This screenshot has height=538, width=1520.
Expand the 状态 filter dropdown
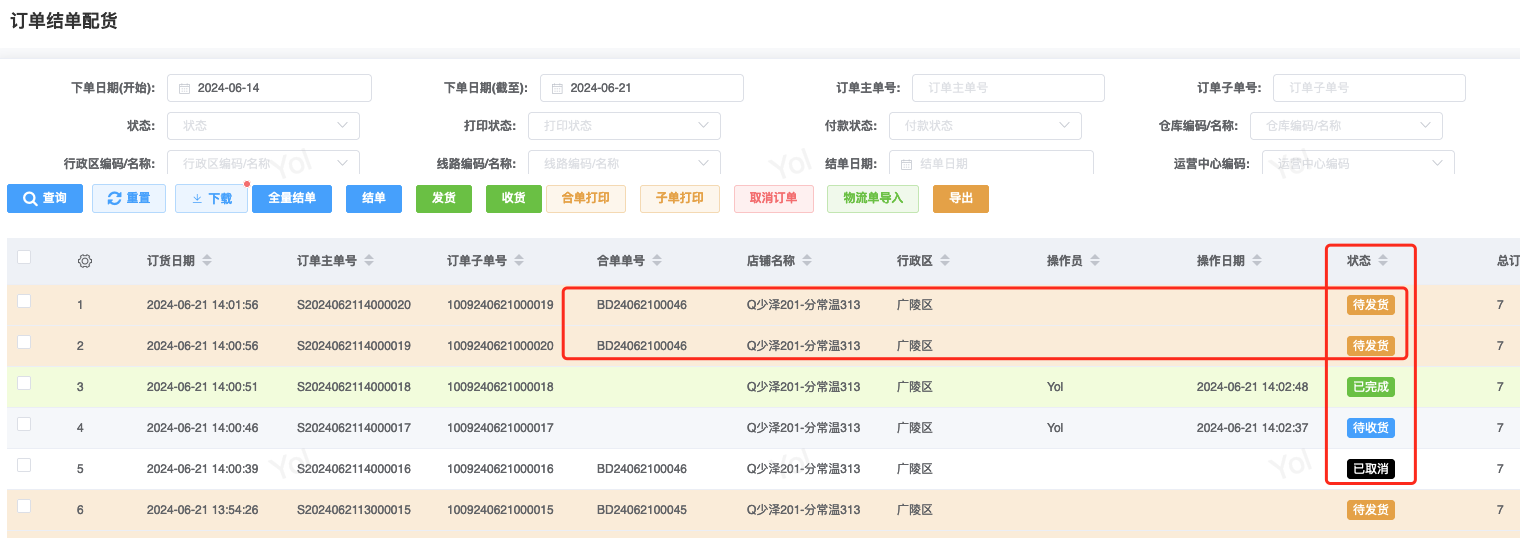[263, 126]
